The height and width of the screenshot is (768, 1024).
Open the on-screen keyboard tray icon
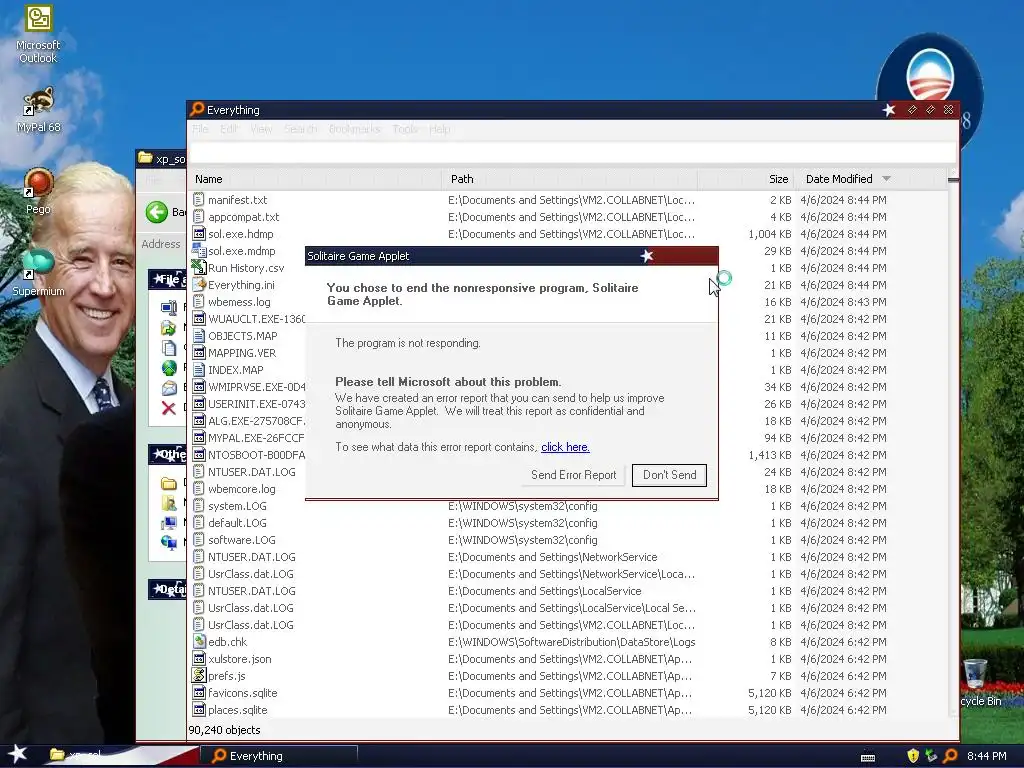click(868, 757)
